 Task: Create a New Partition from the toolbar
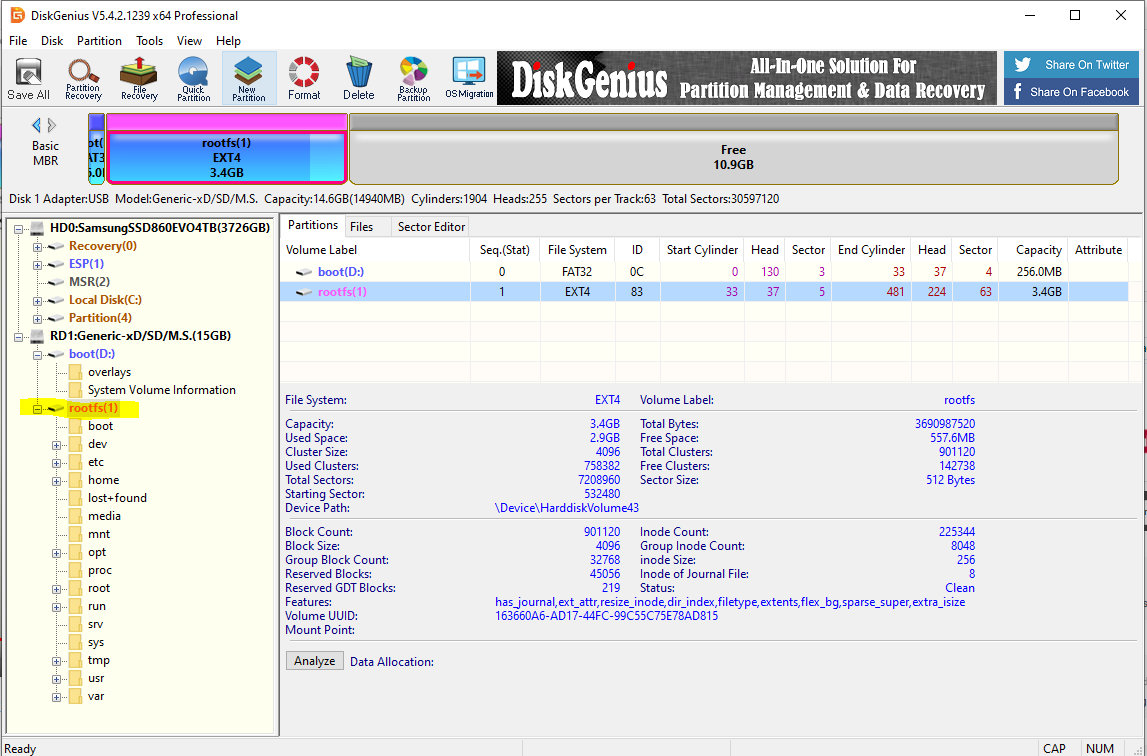(249, 78)
